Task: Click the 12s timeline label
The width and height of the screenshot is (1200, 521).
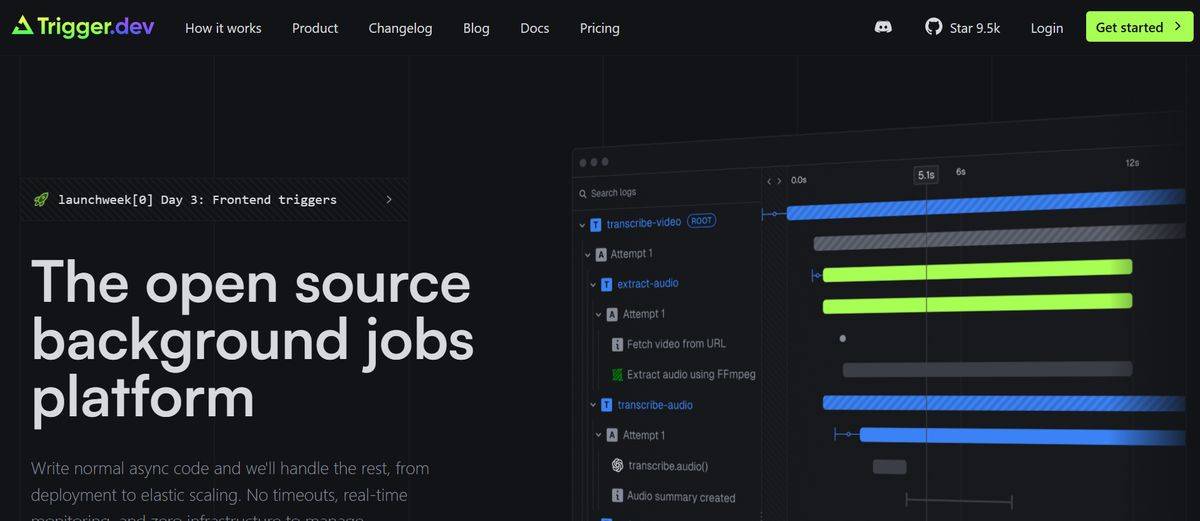Action: tap(1132, 162)
